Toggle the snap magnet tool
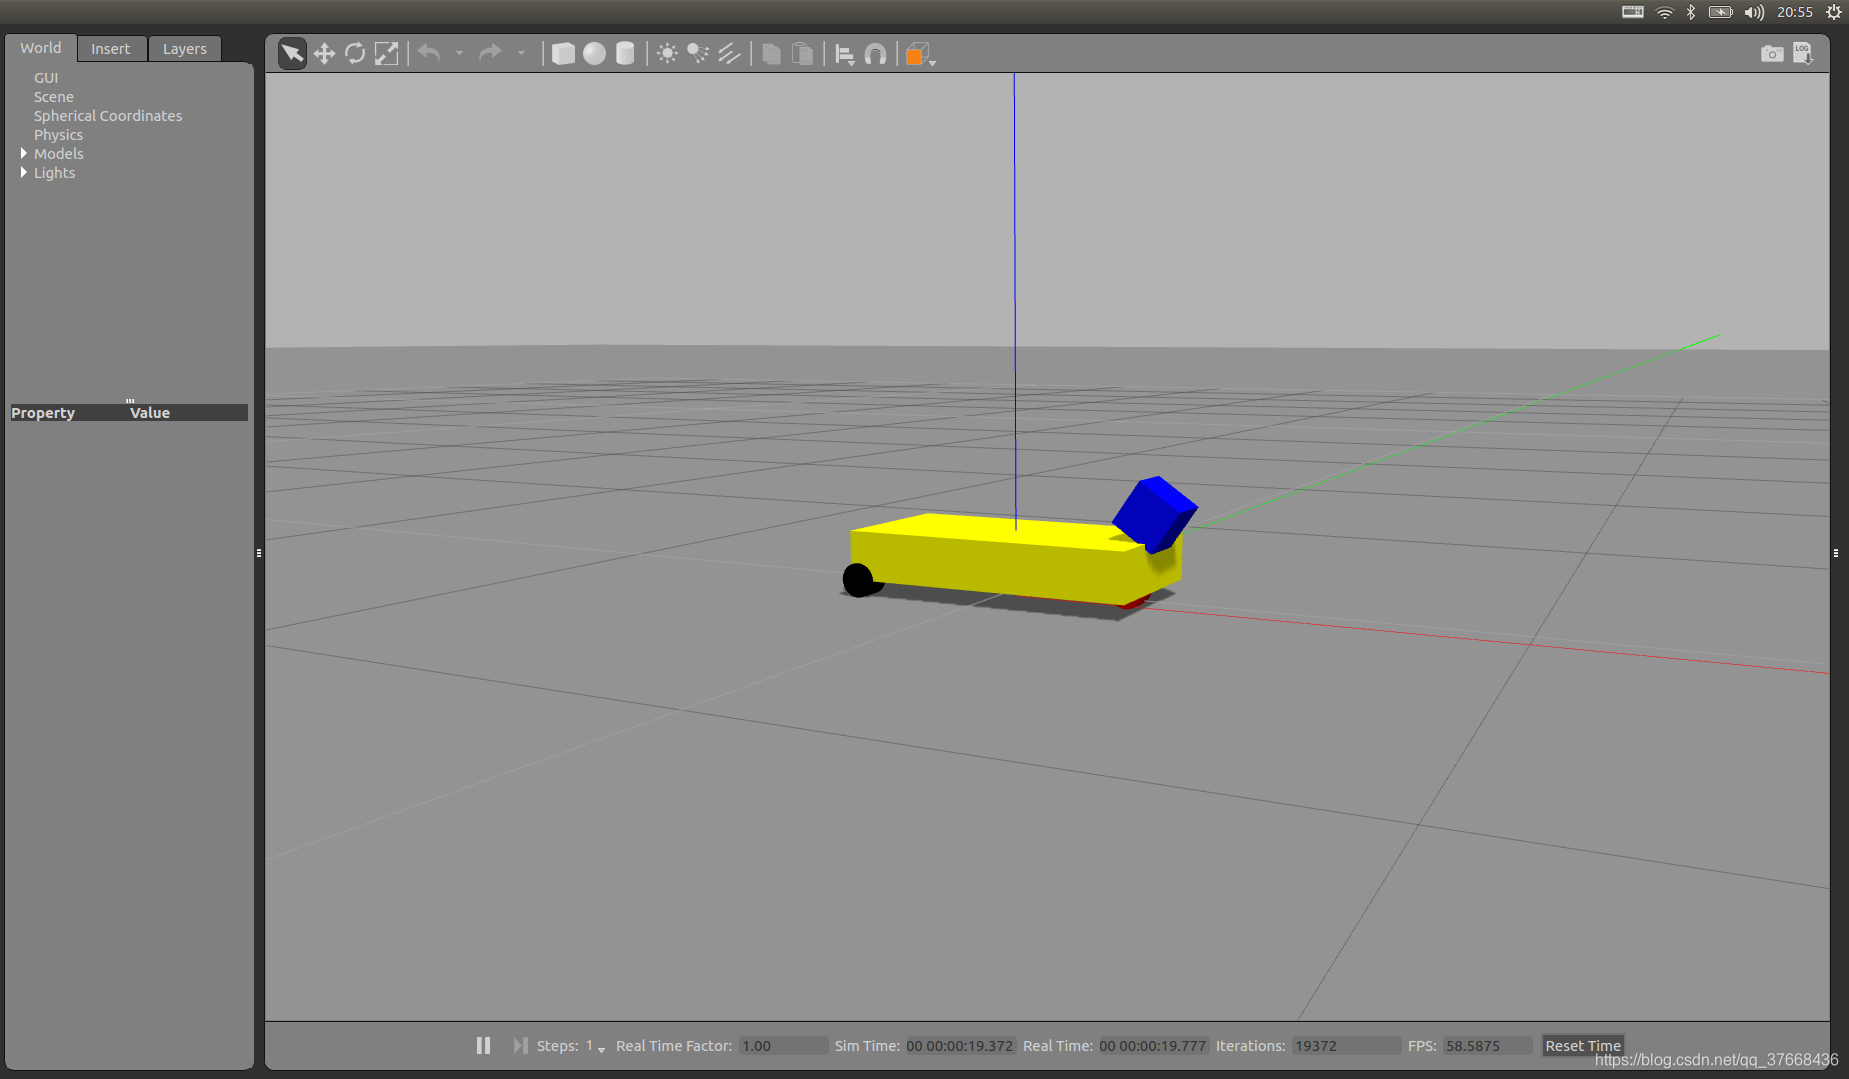This screenshot has width=1849, height=1079. click(x=875, y=53)
